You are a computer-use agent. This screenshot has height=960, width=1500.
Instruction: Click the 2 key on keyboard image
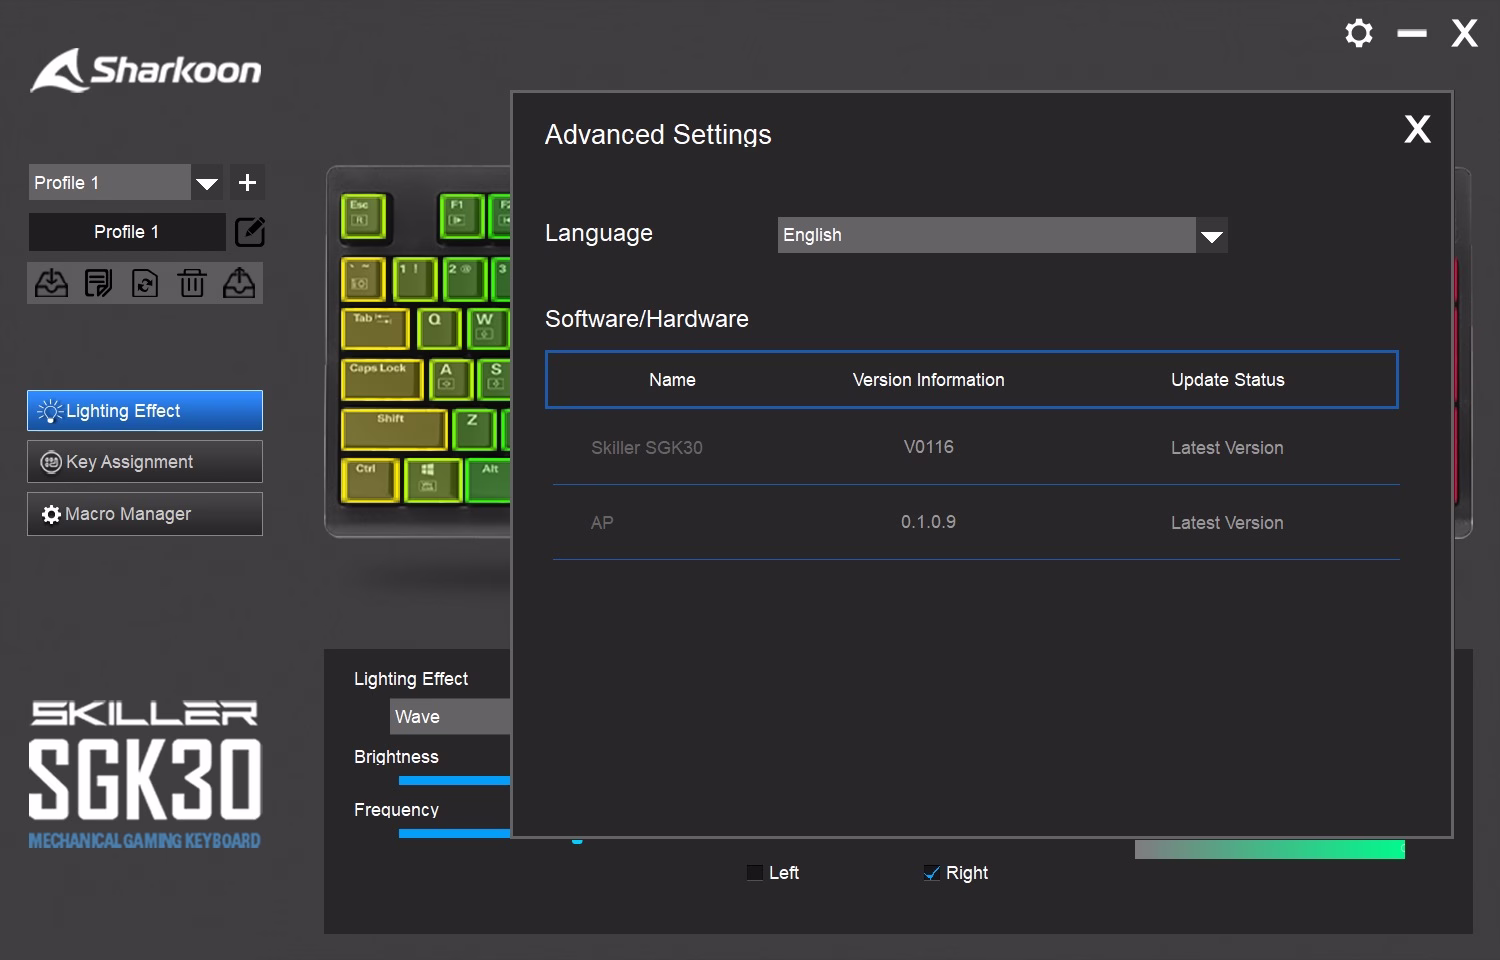tap(463, 280)
